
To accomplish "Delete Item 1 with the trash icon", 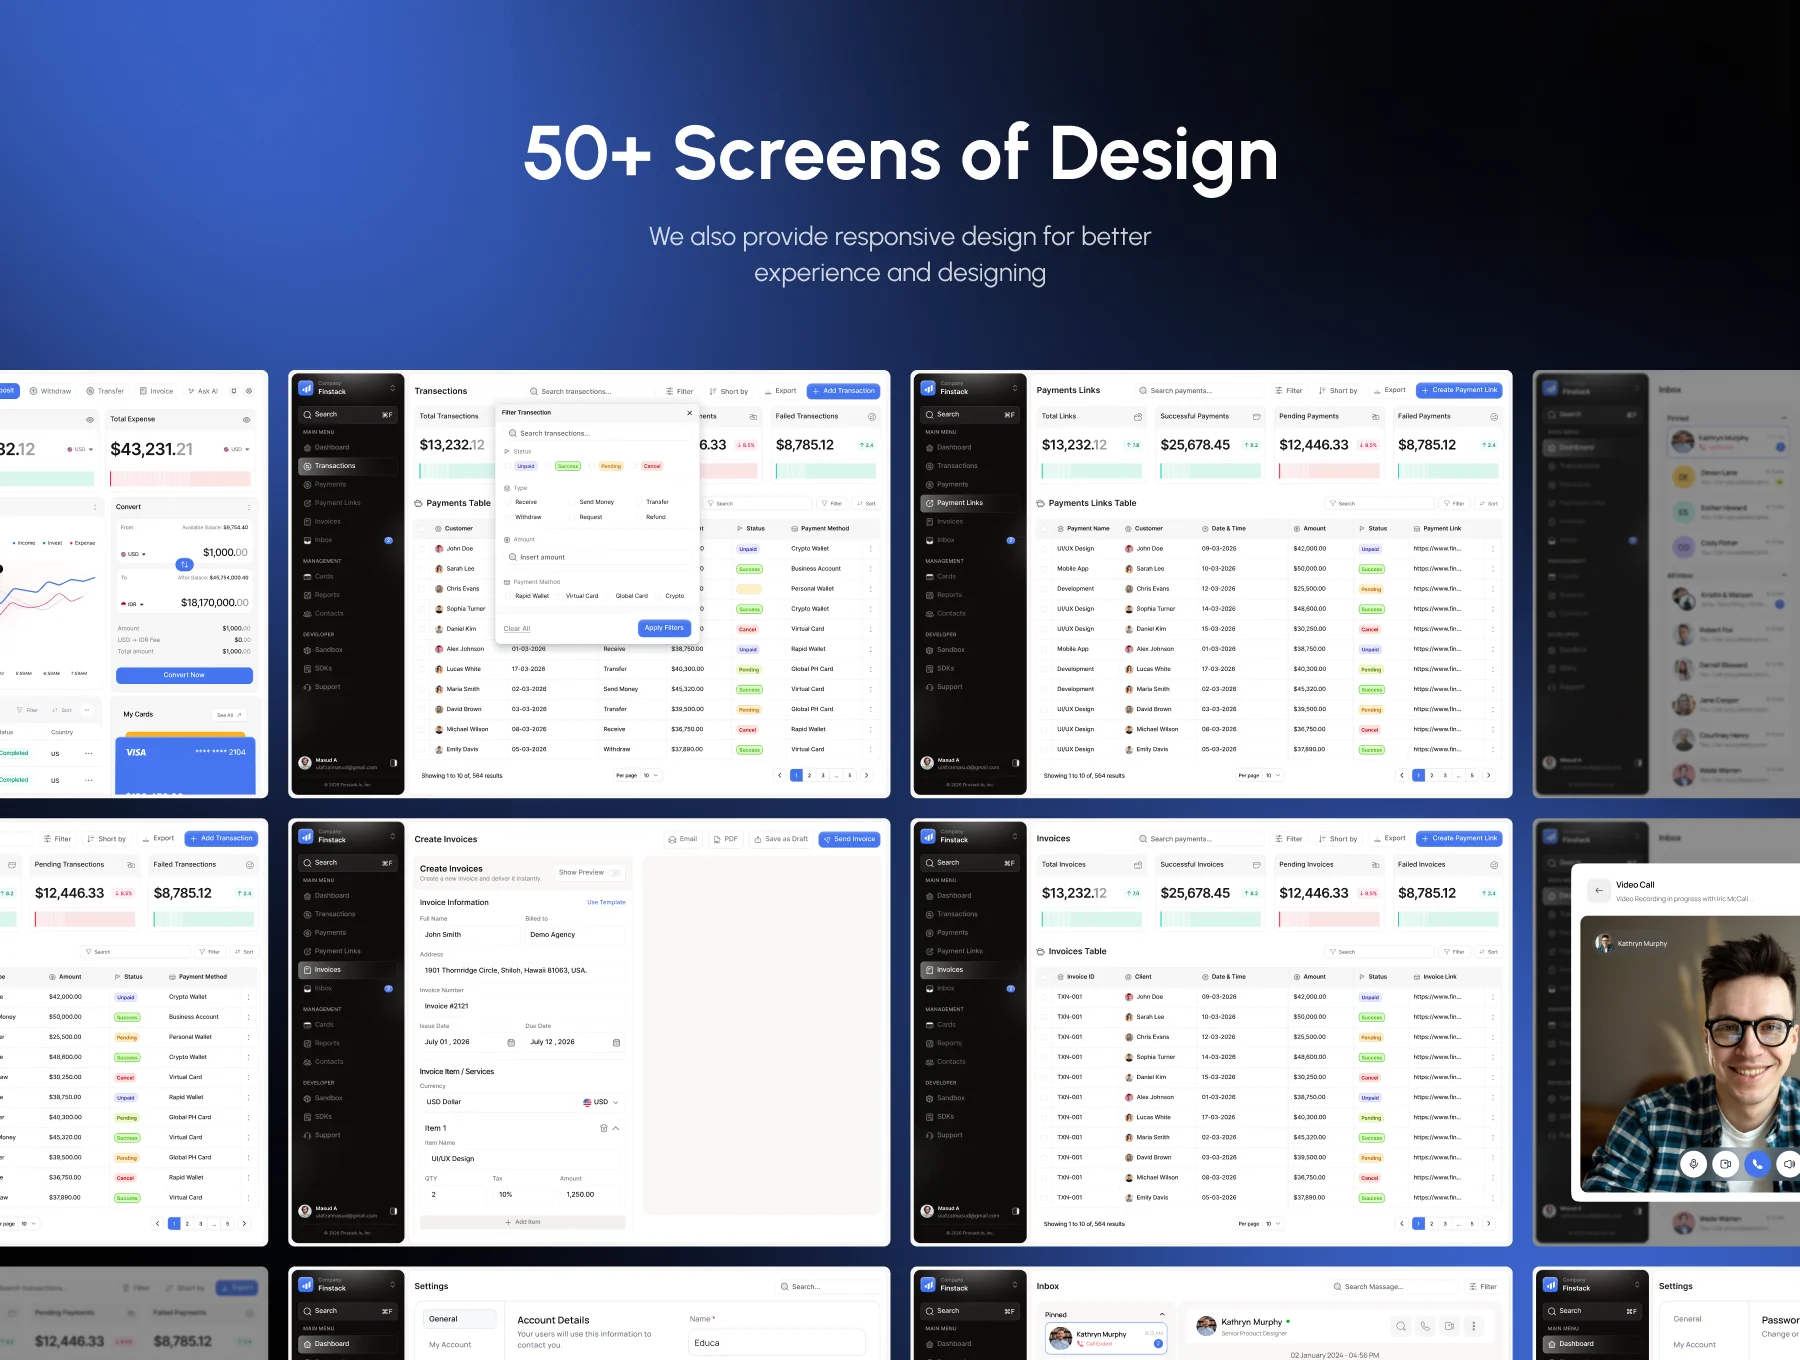I will click(603, 1128).
